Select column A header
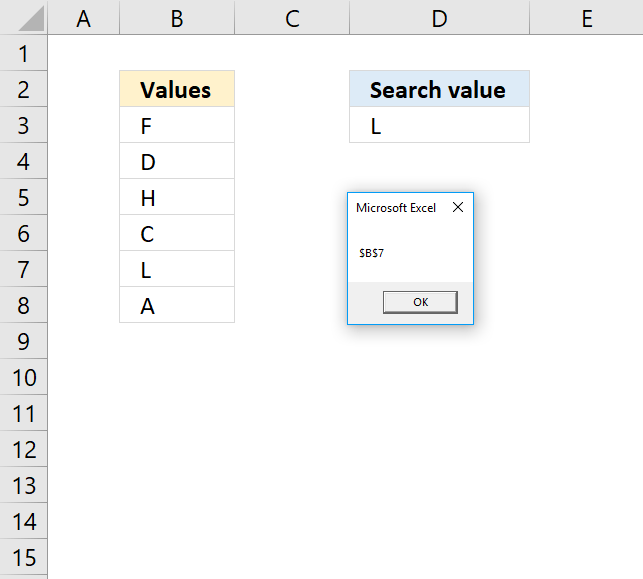 (x=83, y=18)
